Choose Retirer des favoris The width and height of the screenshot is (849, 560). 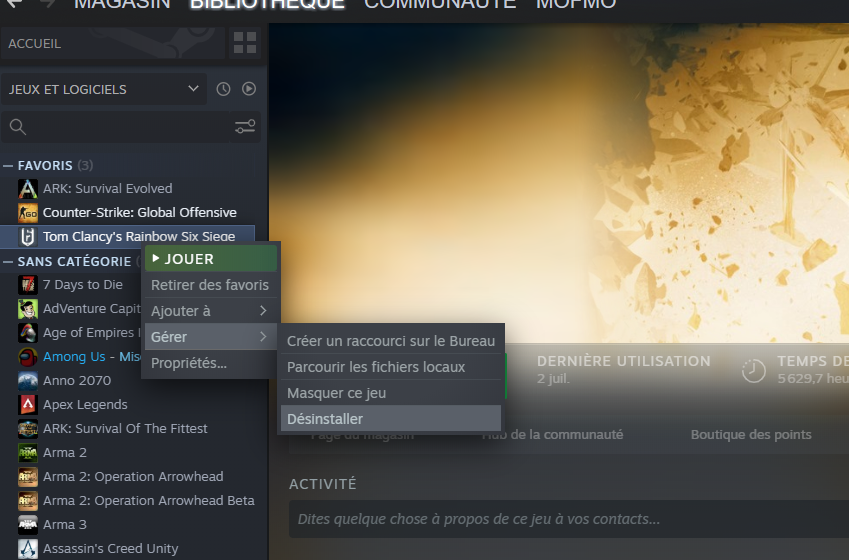210,285
